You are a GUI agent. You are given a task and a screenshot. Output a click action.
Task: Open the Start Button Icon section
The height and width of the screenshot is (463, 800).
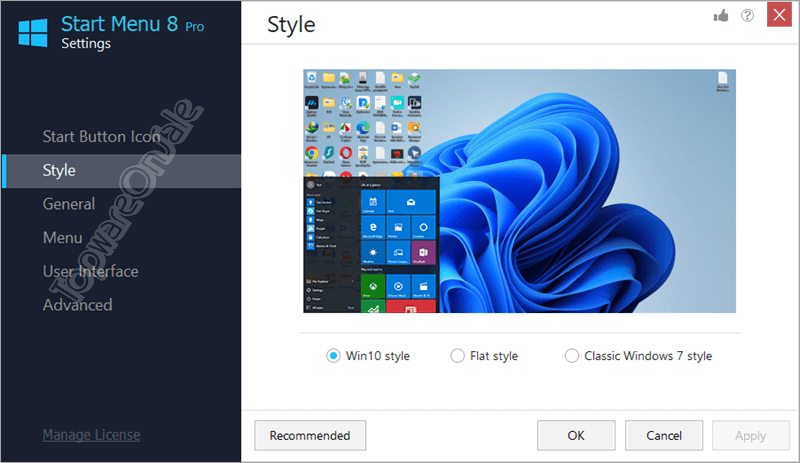(102, 136)
